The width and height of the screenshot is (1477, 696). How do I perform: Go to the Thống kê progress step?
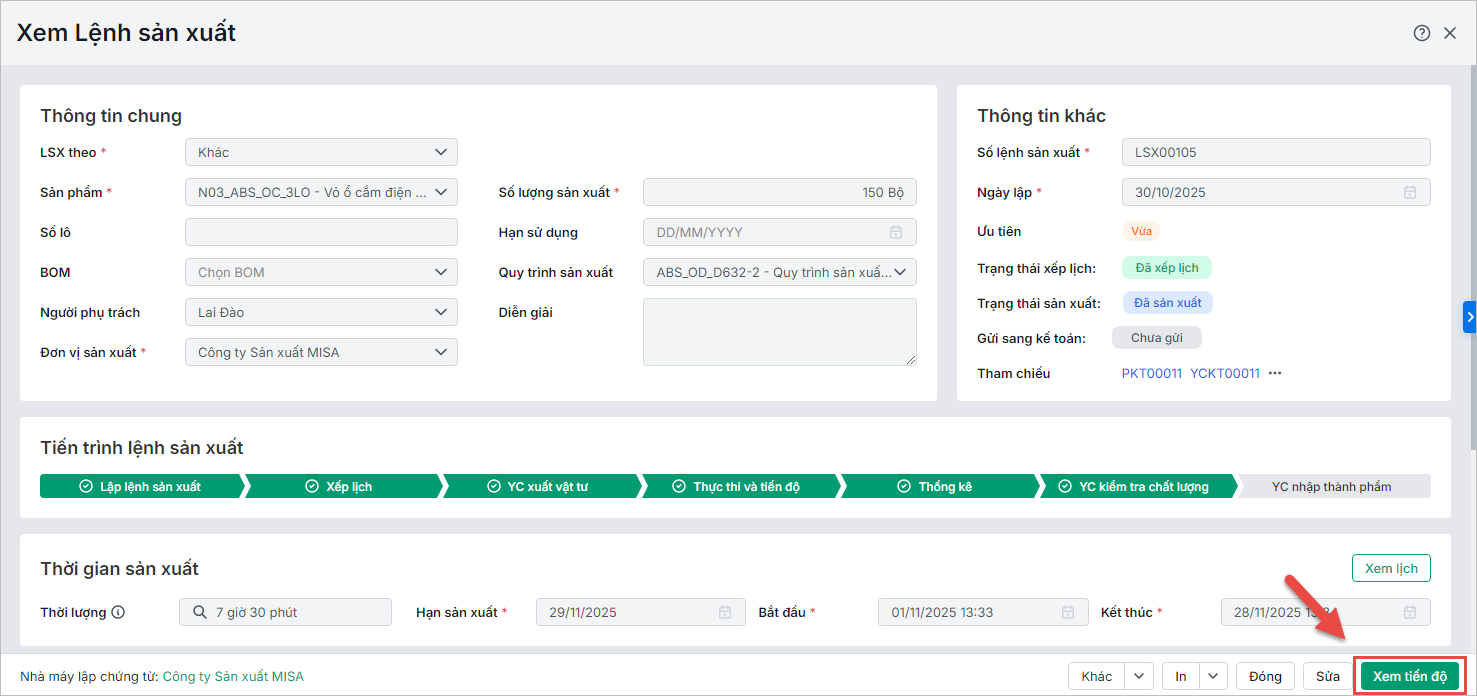938,487
